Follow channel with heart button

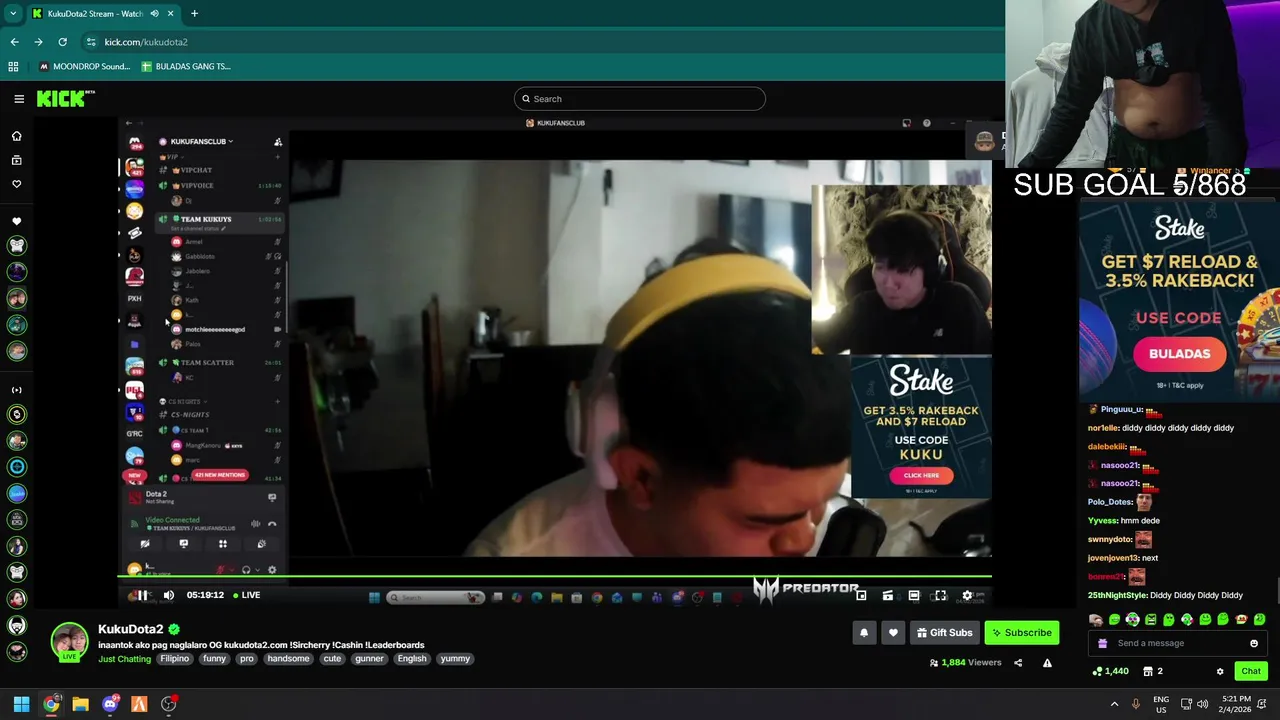point(893,632)
